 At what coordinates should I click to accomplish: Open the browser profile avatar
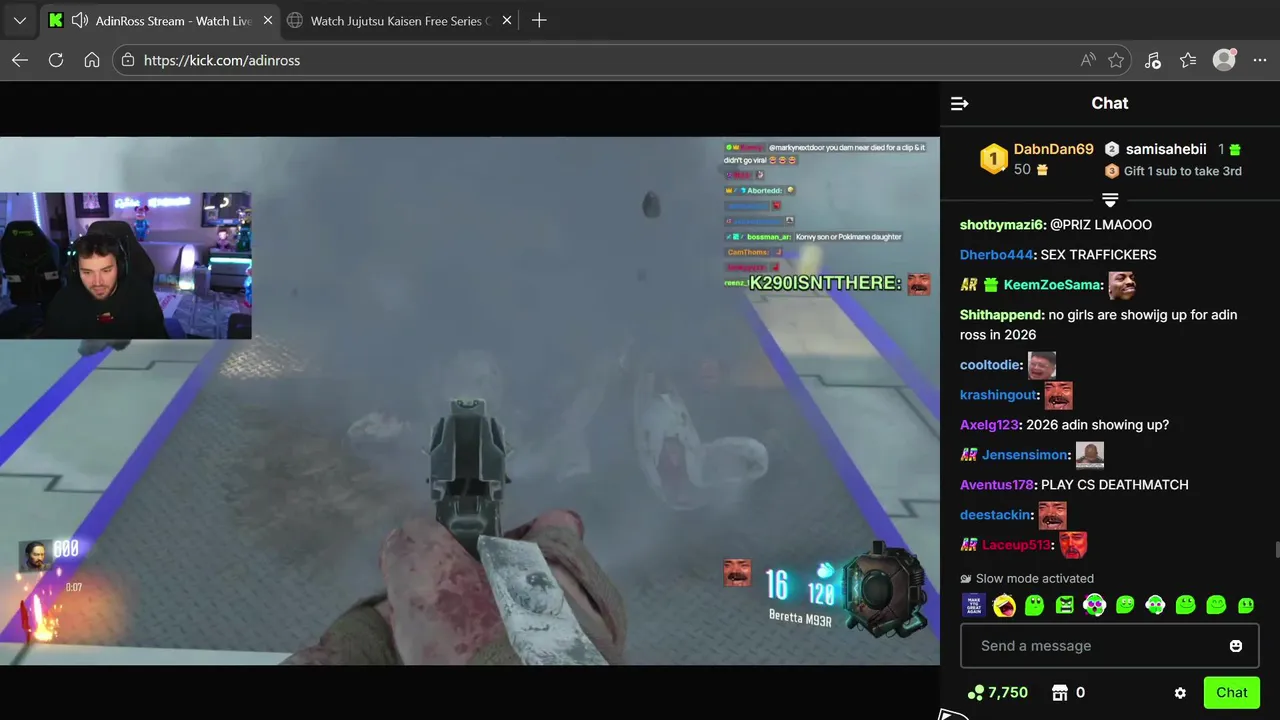[1224, 60]
